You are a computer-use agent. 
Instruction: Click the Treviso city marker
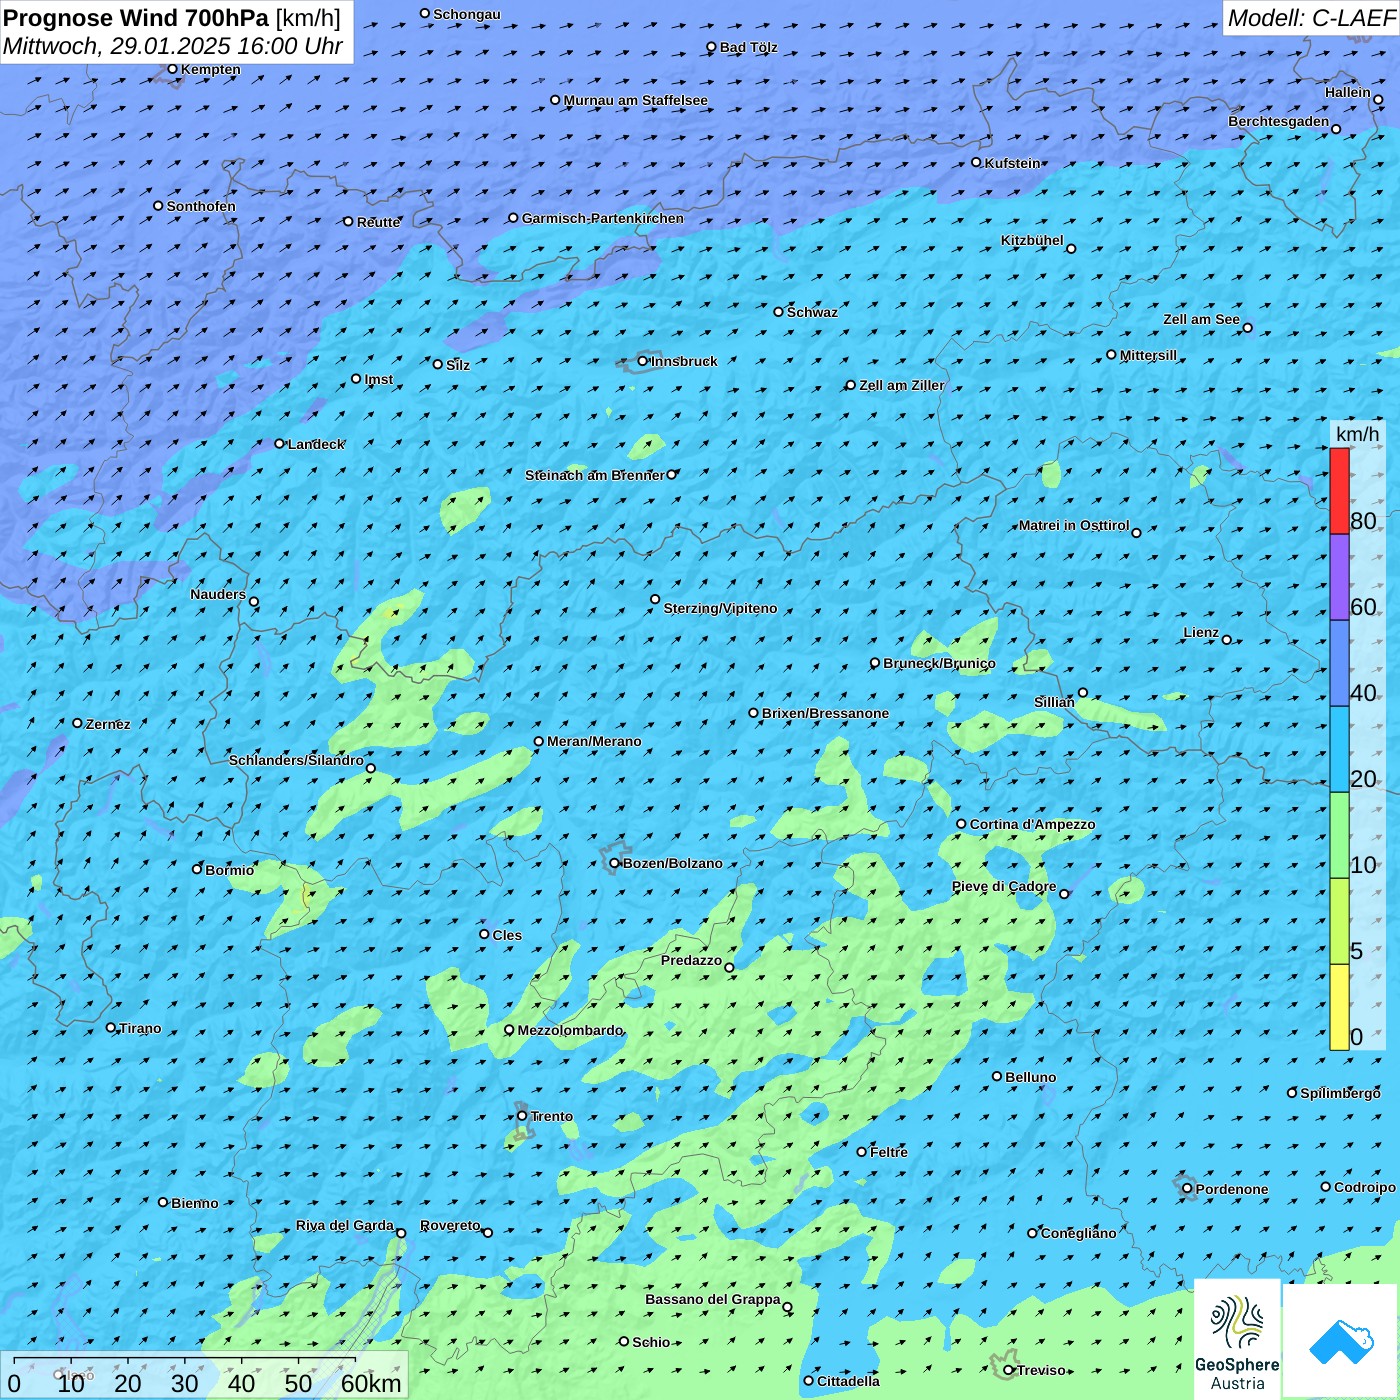(1009, 1370)
